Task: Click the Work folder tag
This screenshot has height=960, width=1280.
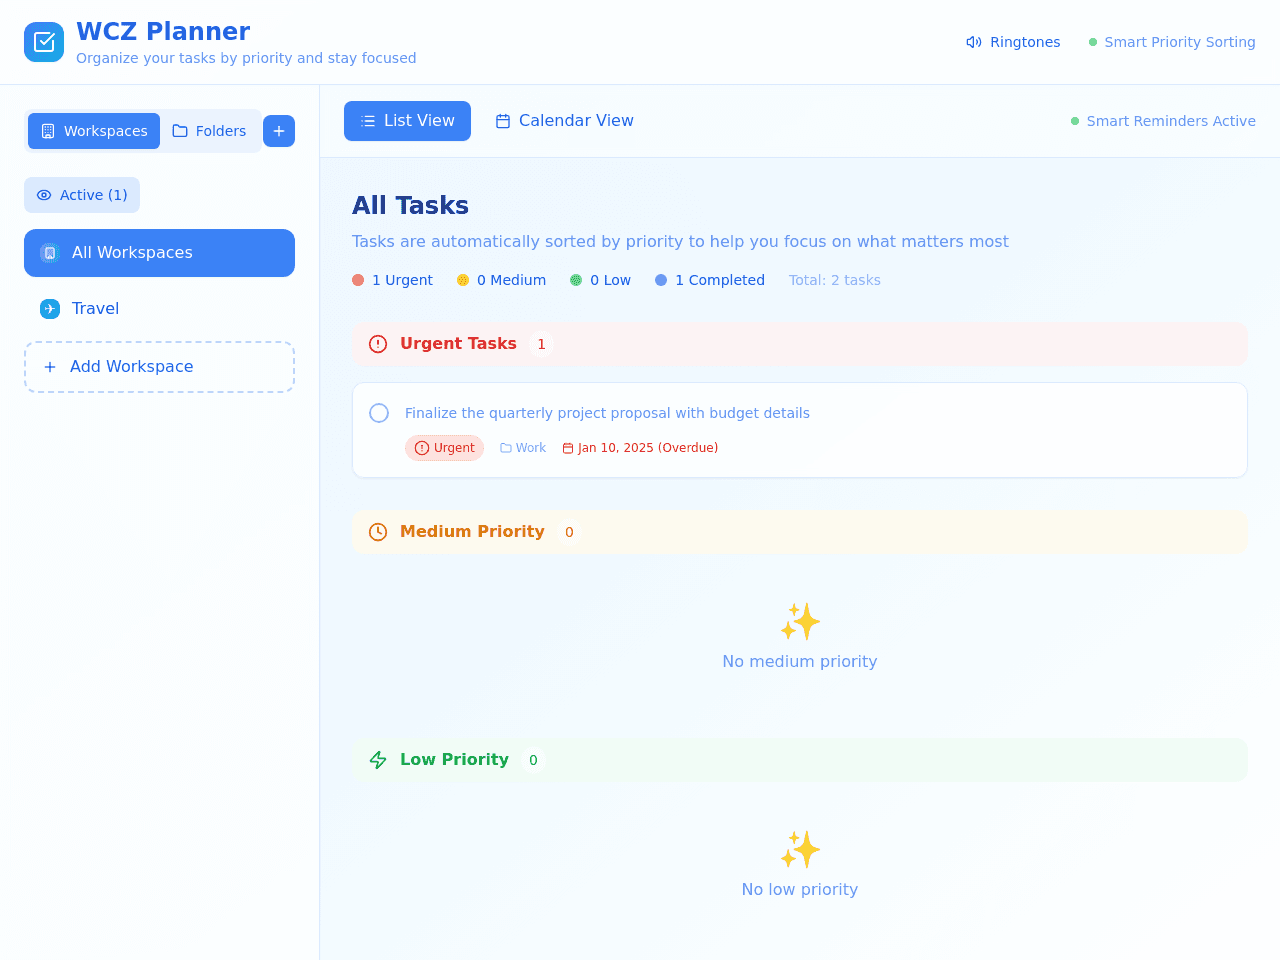Action: point(523,448)
